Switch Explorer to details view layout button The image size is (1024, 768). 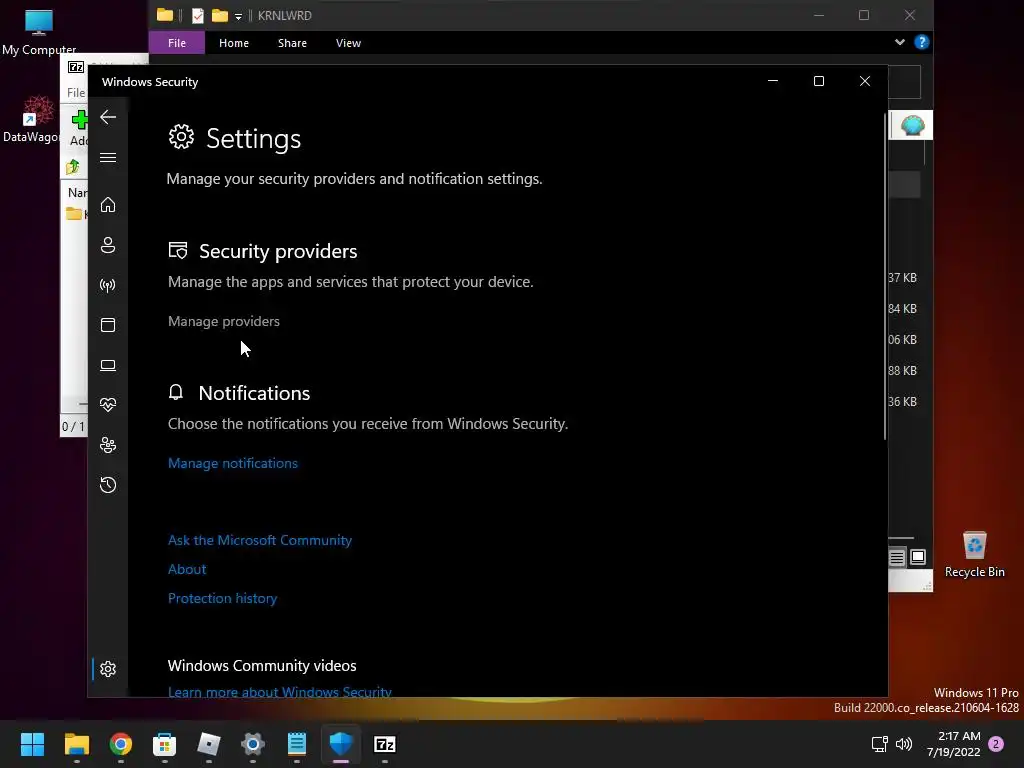(897, 557)
